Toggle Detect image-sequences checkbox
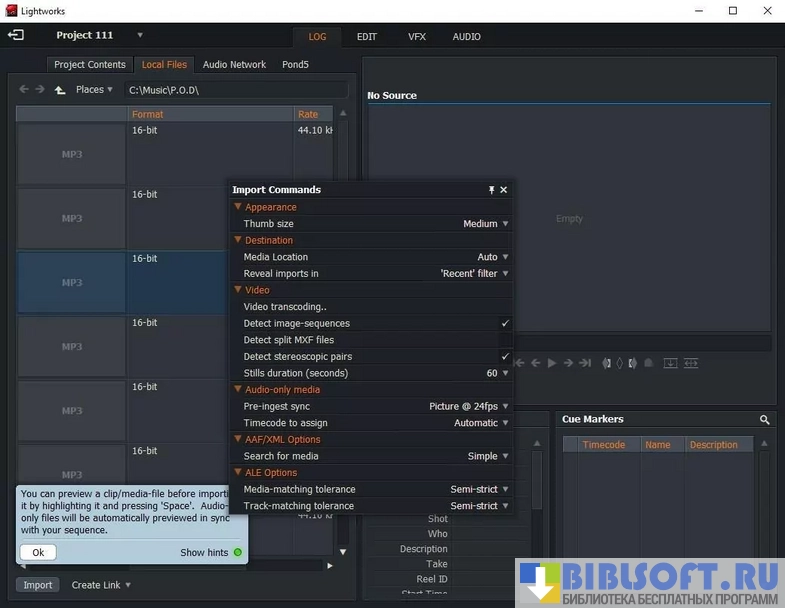The height and width of the screenshot is (608, 785). click(x=505, y=324)
